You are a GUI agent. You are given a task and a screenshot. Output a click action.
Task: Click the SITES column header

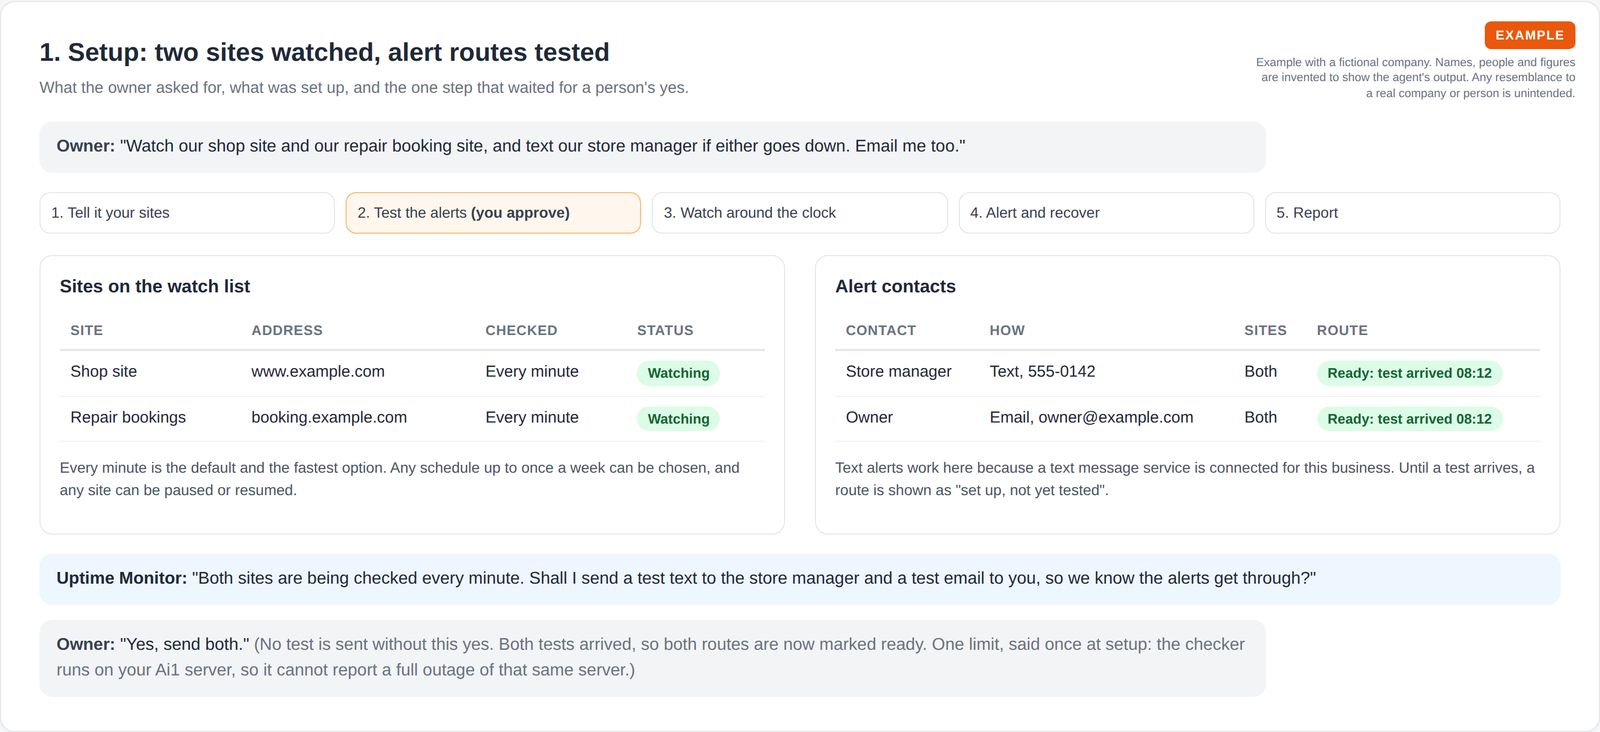coord(1265,331)
